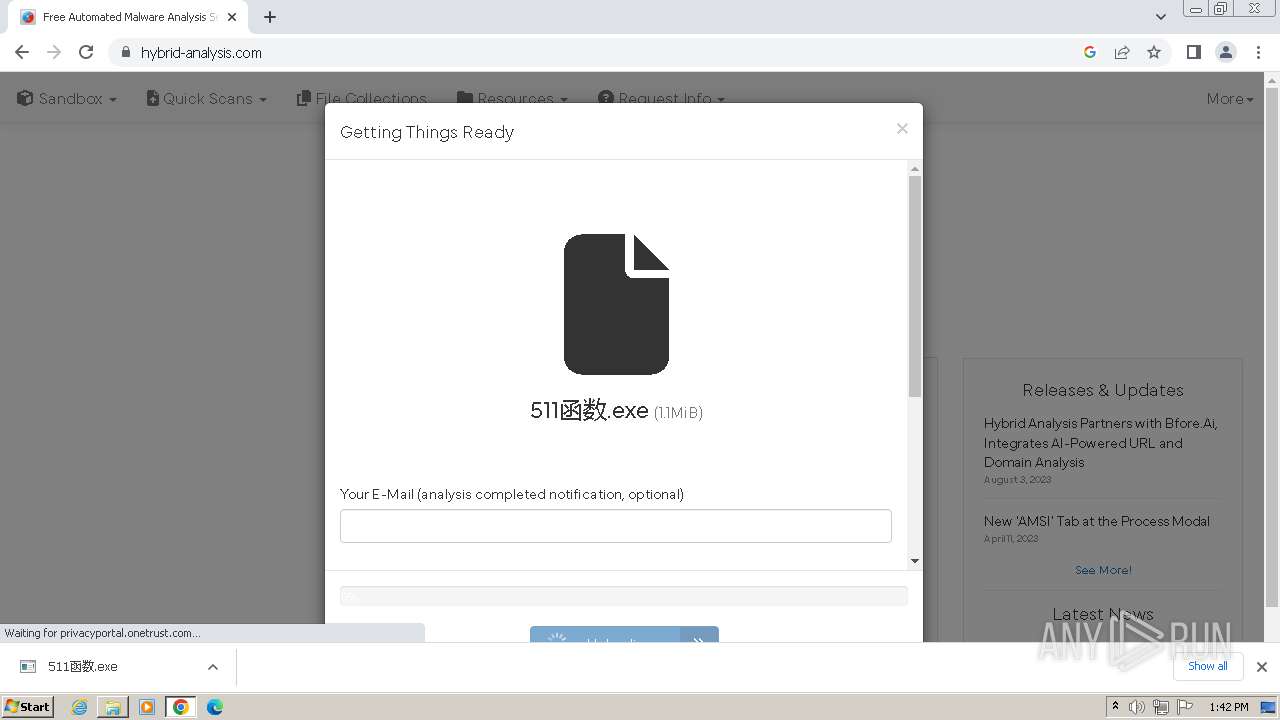The height and width of the screenshot is (720, 1280).
Task: Click the Google icon in address bar
Action: pyautogui.click(x=1090, y=52)
